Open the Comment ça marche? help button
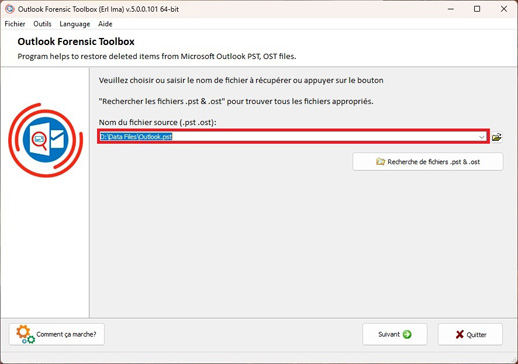518x364 pixels. coord(57,334)
